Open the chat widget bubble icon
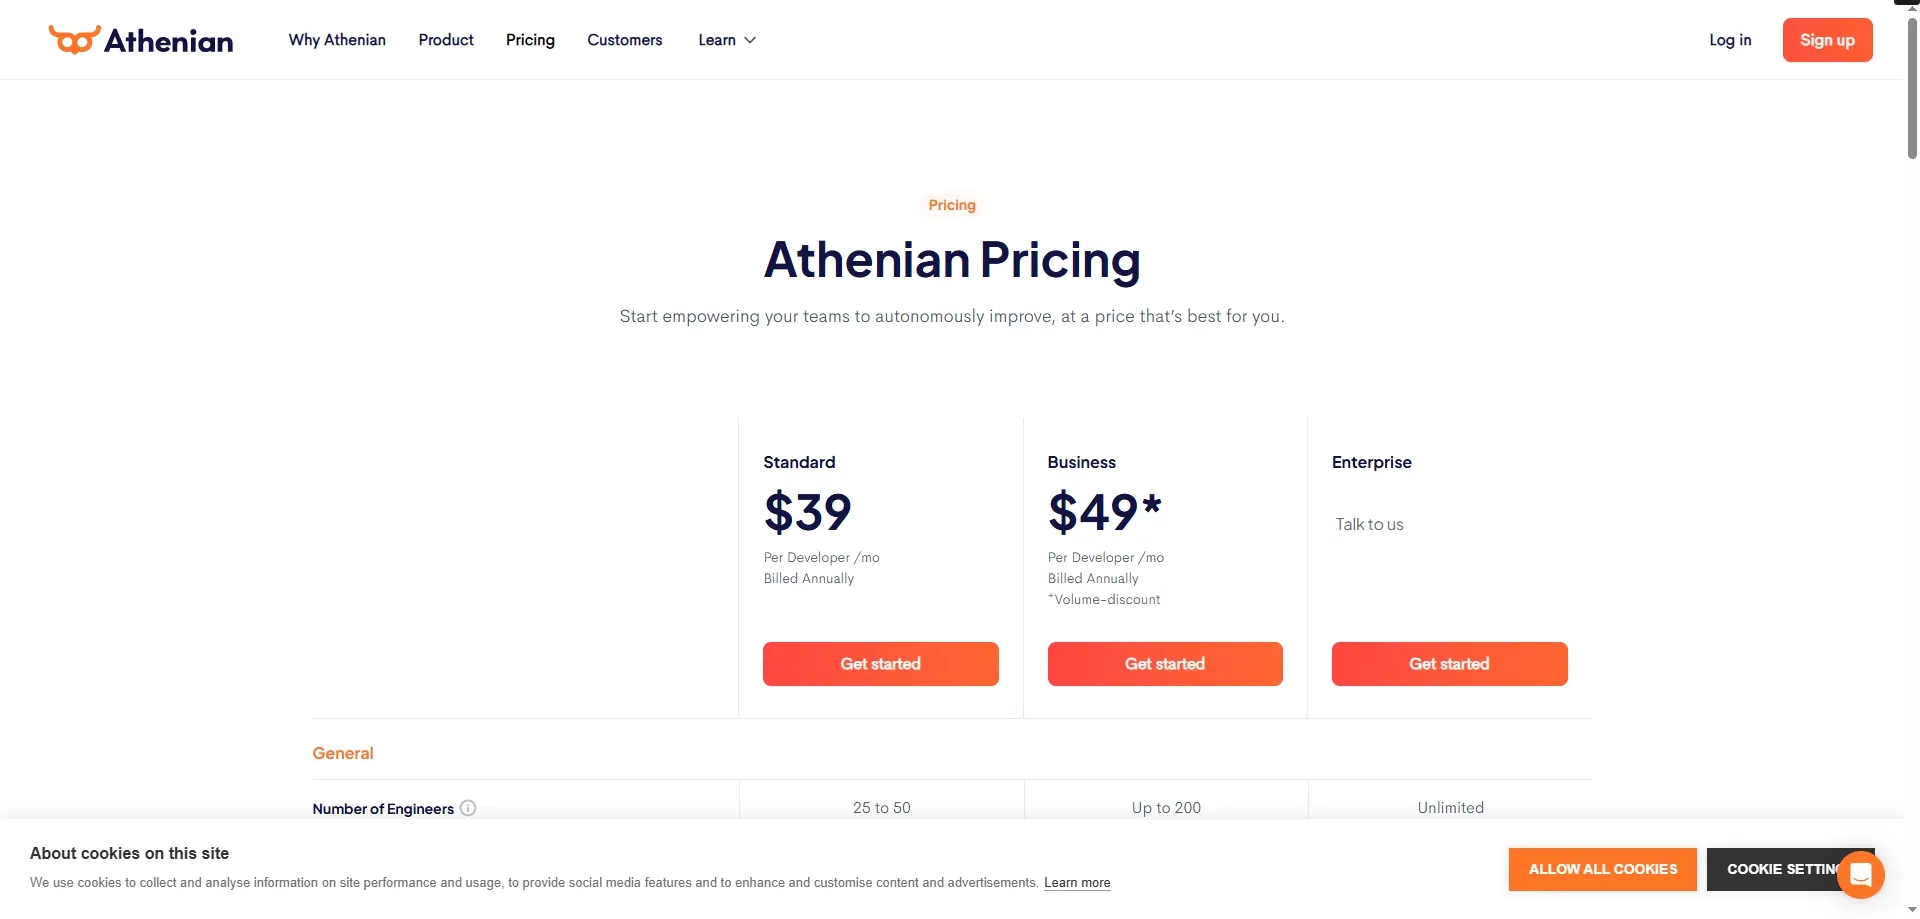Viewport: 1920px width, 919px height. (1860, 875)
